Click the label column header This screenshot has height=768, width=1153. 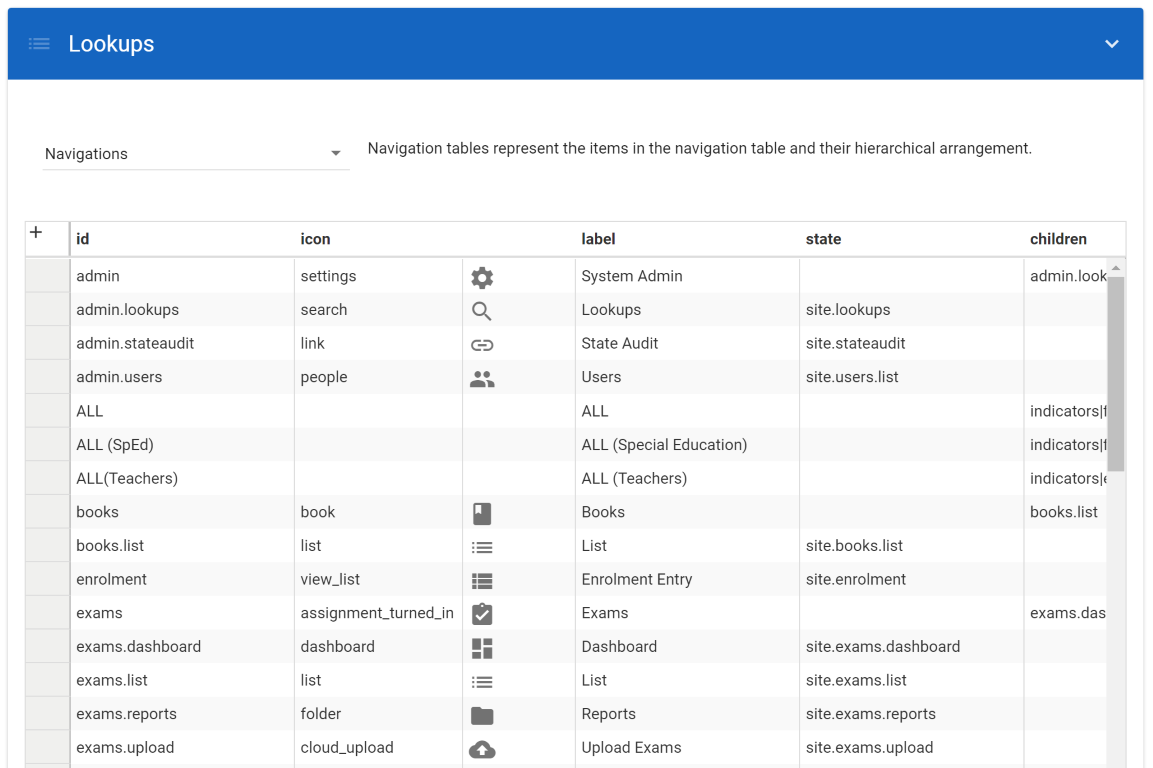point(598,239)
